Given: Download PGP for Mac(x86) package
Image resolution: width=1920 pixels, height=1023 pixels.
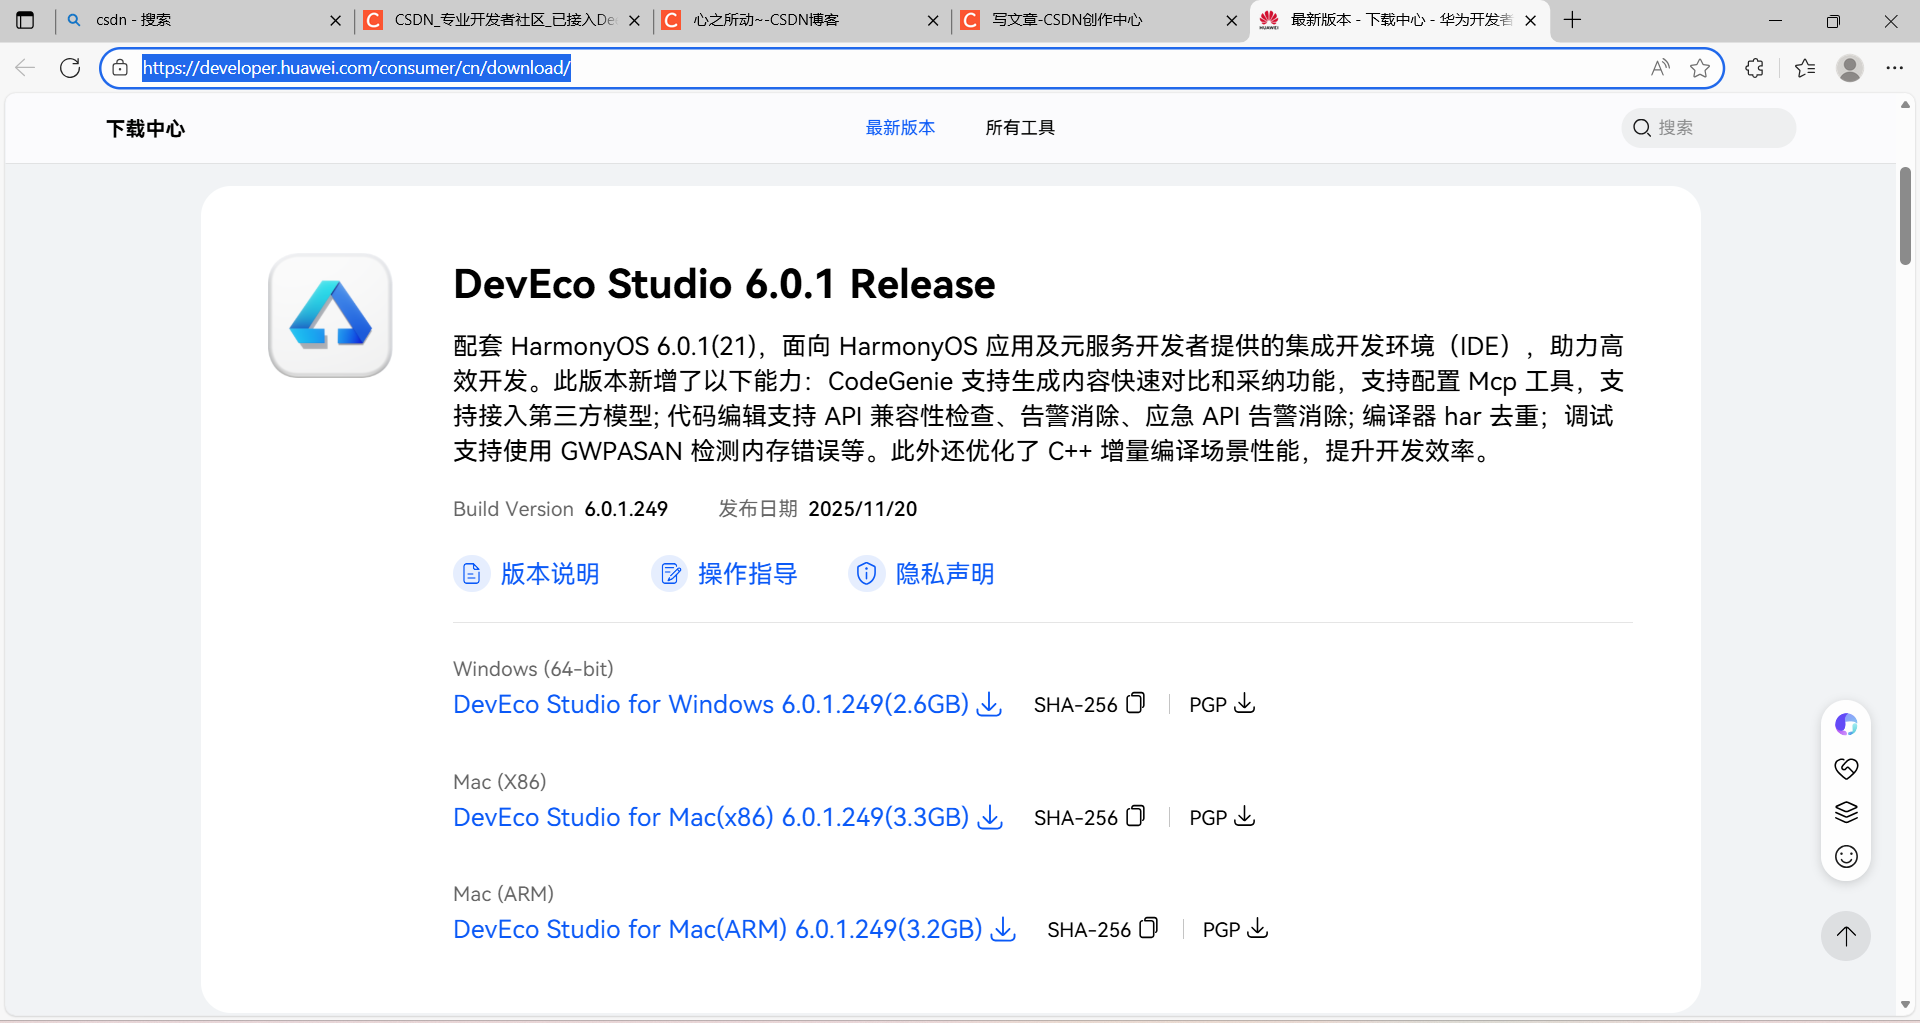Looking at the screenshot, I should (1244, 816).
